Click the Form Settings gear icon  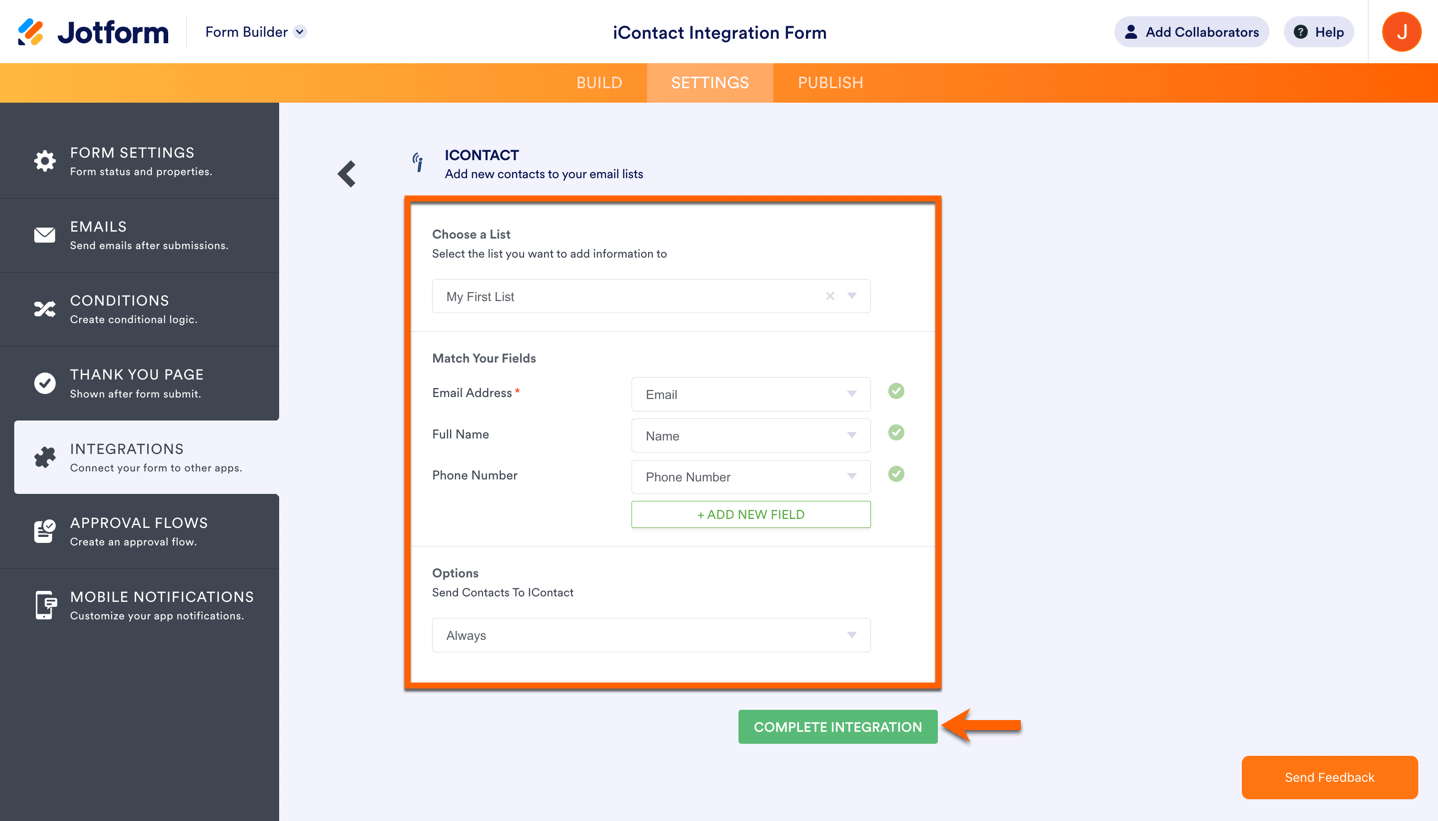click(x=45, y=161)
